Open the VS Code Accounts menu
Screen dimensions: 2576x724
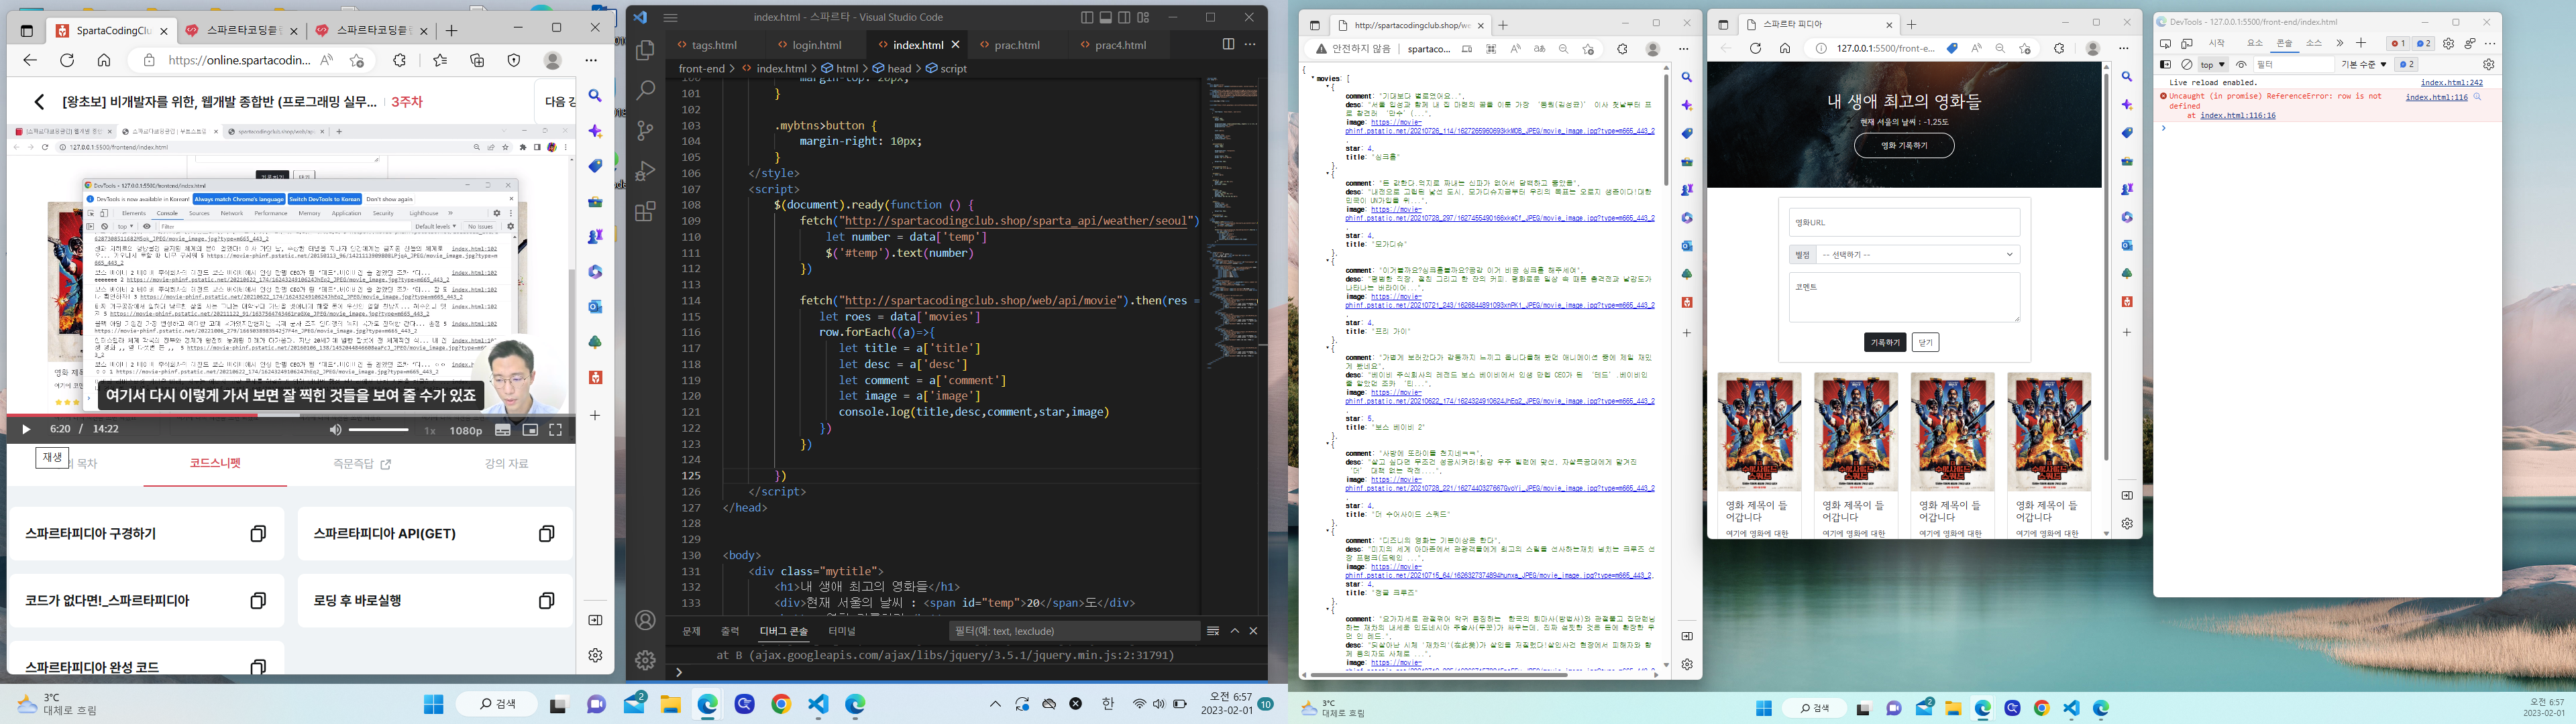(646, 620)
